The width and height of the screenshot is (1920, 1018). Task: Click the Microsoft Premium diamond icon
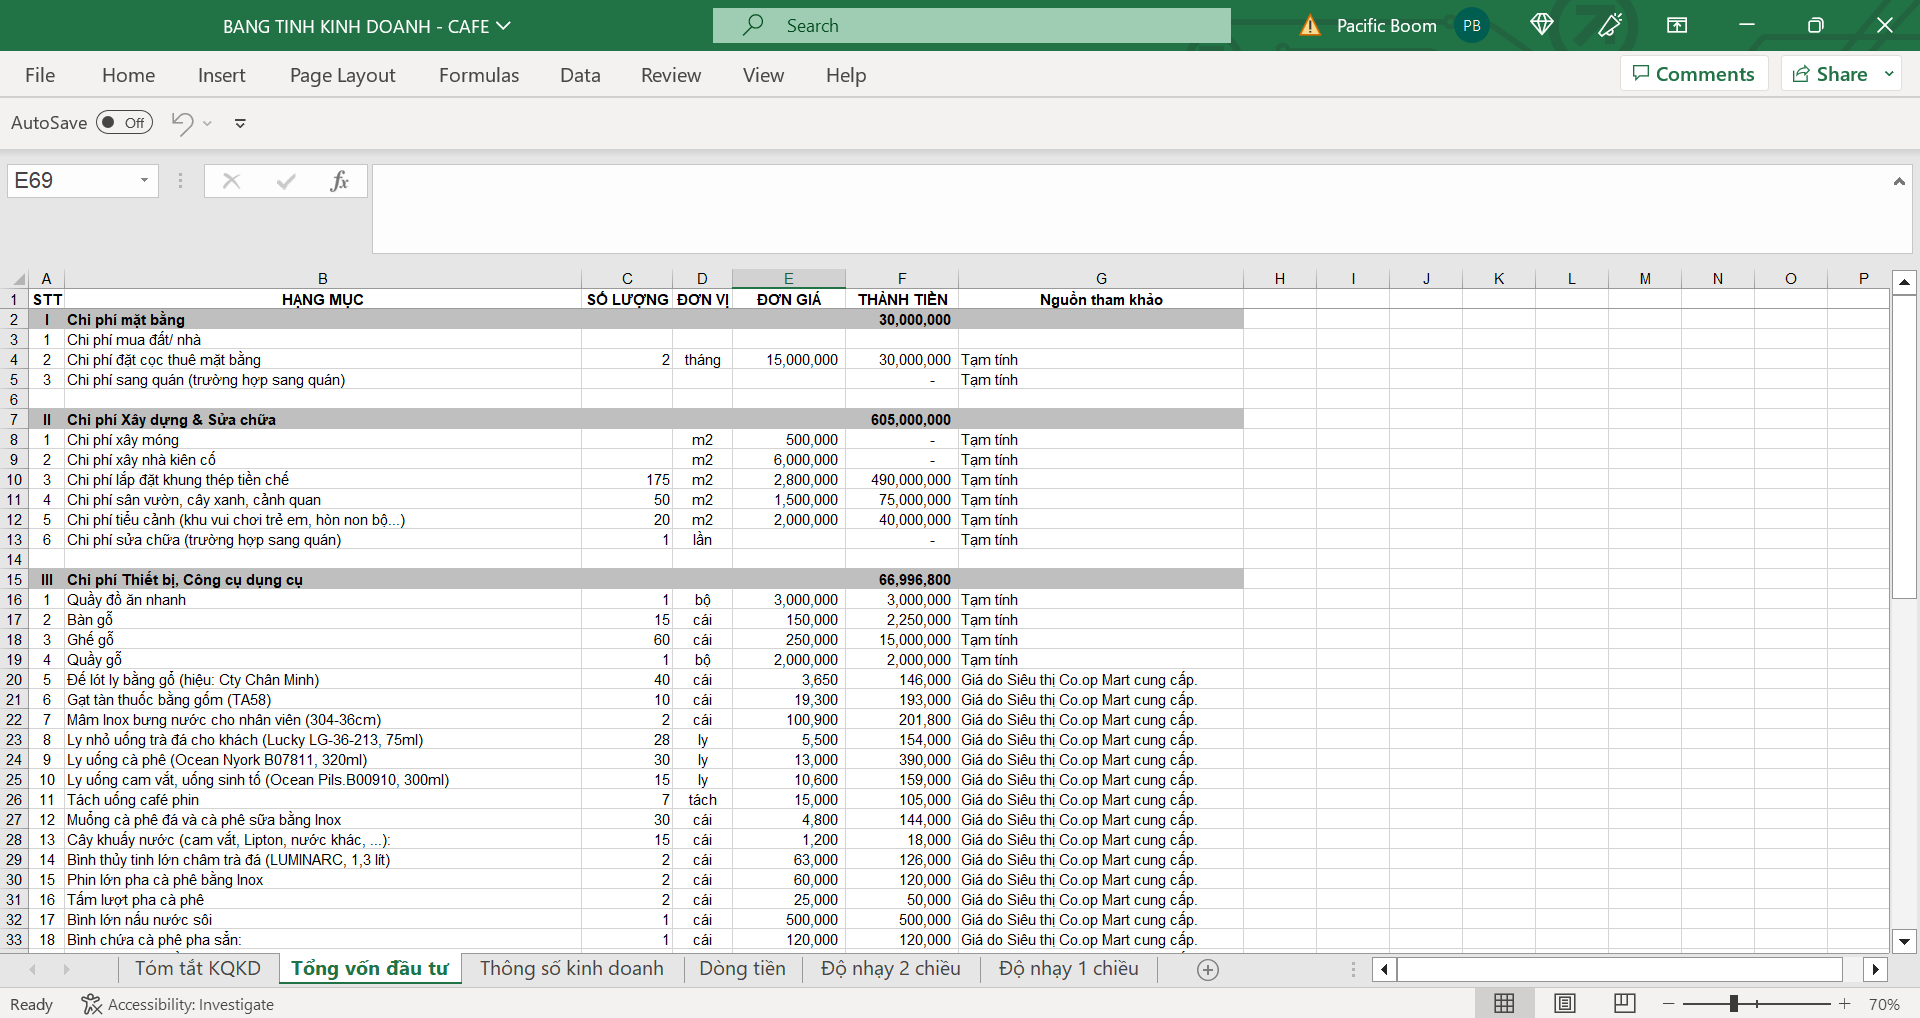point(1541,25)
